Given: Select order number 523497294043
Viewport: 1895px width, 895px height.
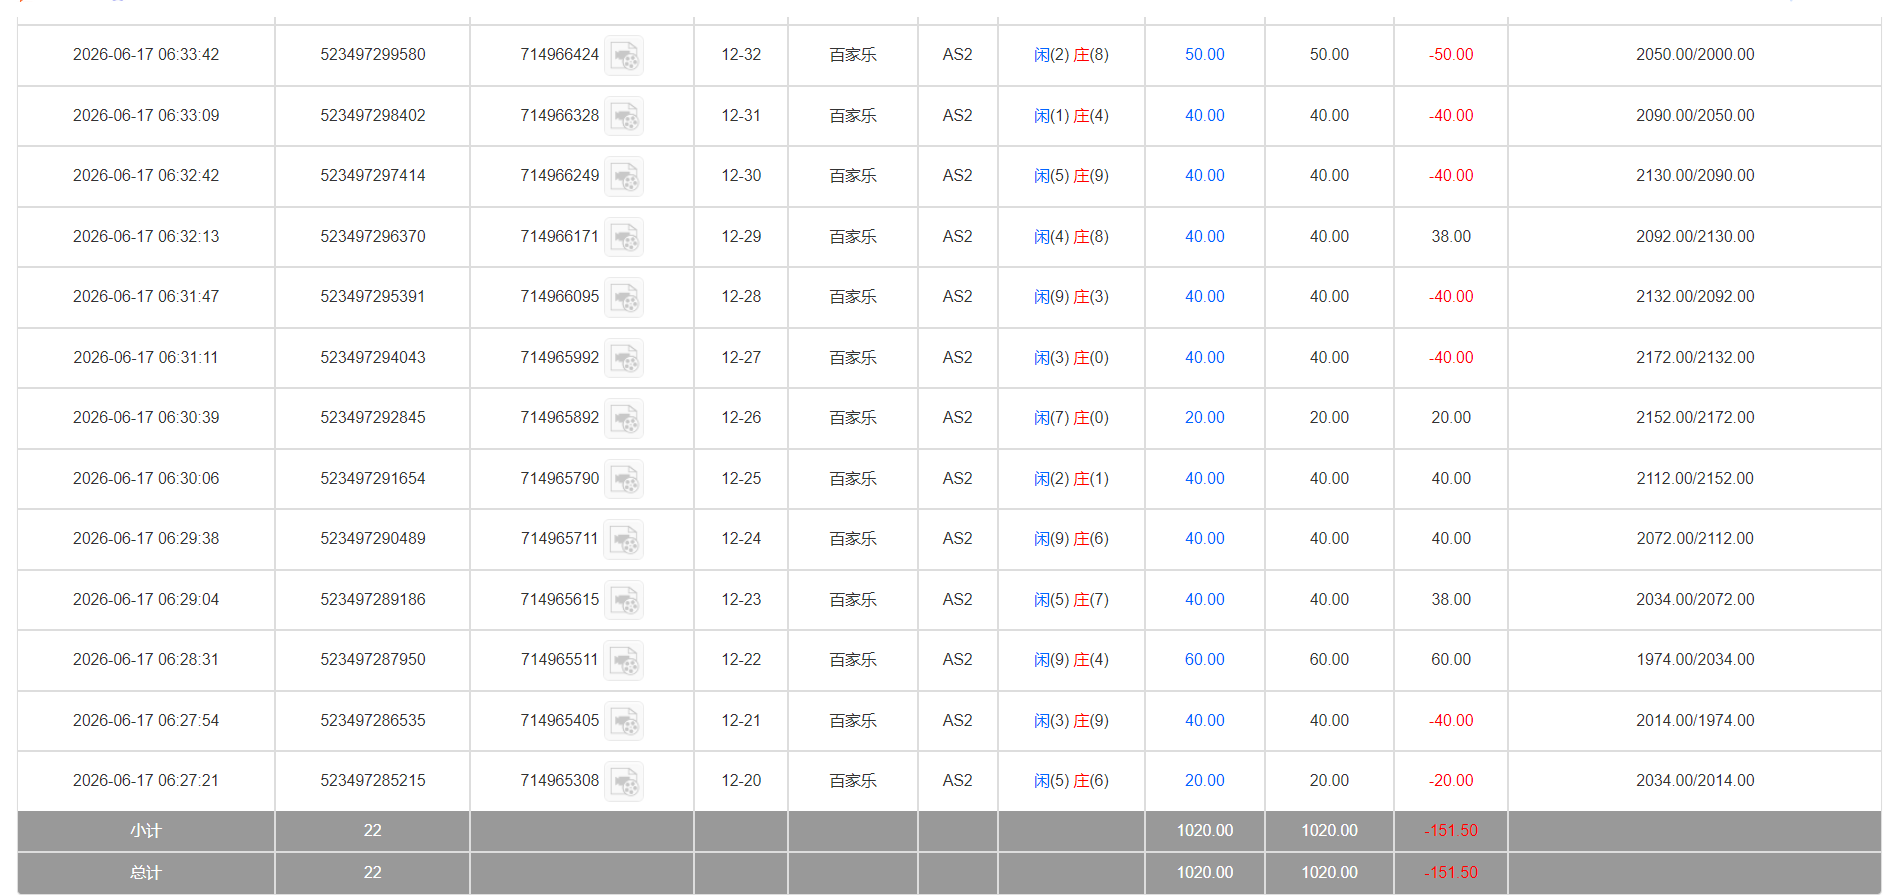Looking at the screenshot, I should [x=373, y=358].
